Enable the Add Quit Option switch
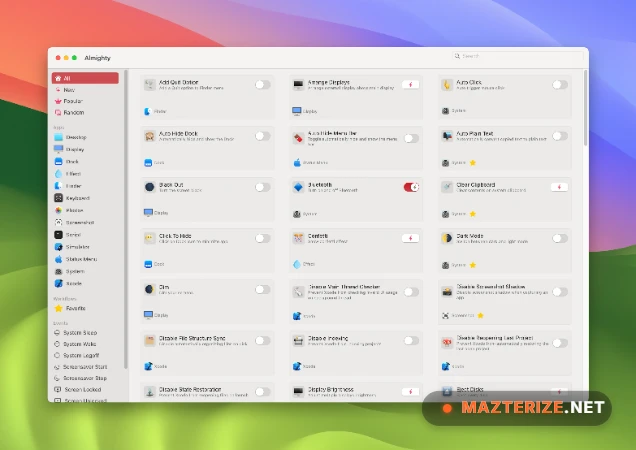 tap(262, 84)
